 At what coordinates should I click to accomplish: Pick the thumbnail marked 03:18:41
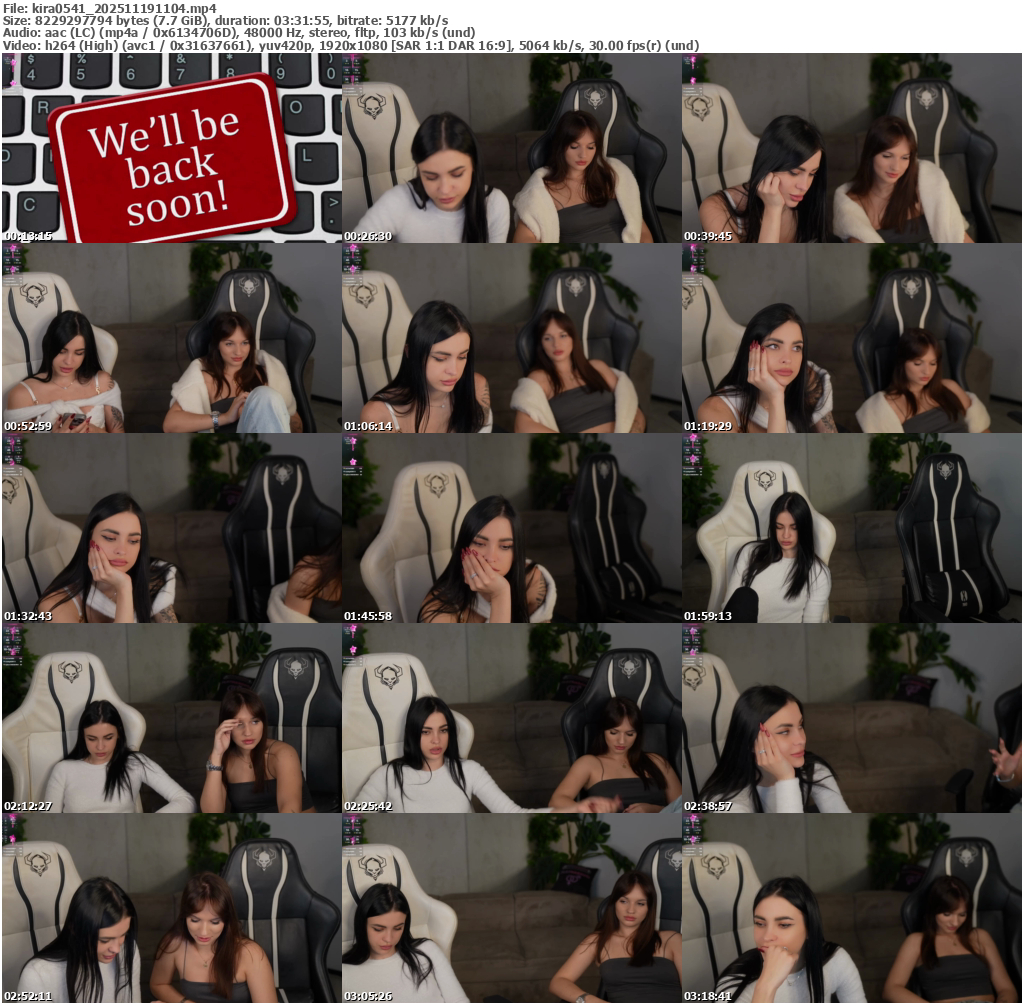tap(852, 908)
